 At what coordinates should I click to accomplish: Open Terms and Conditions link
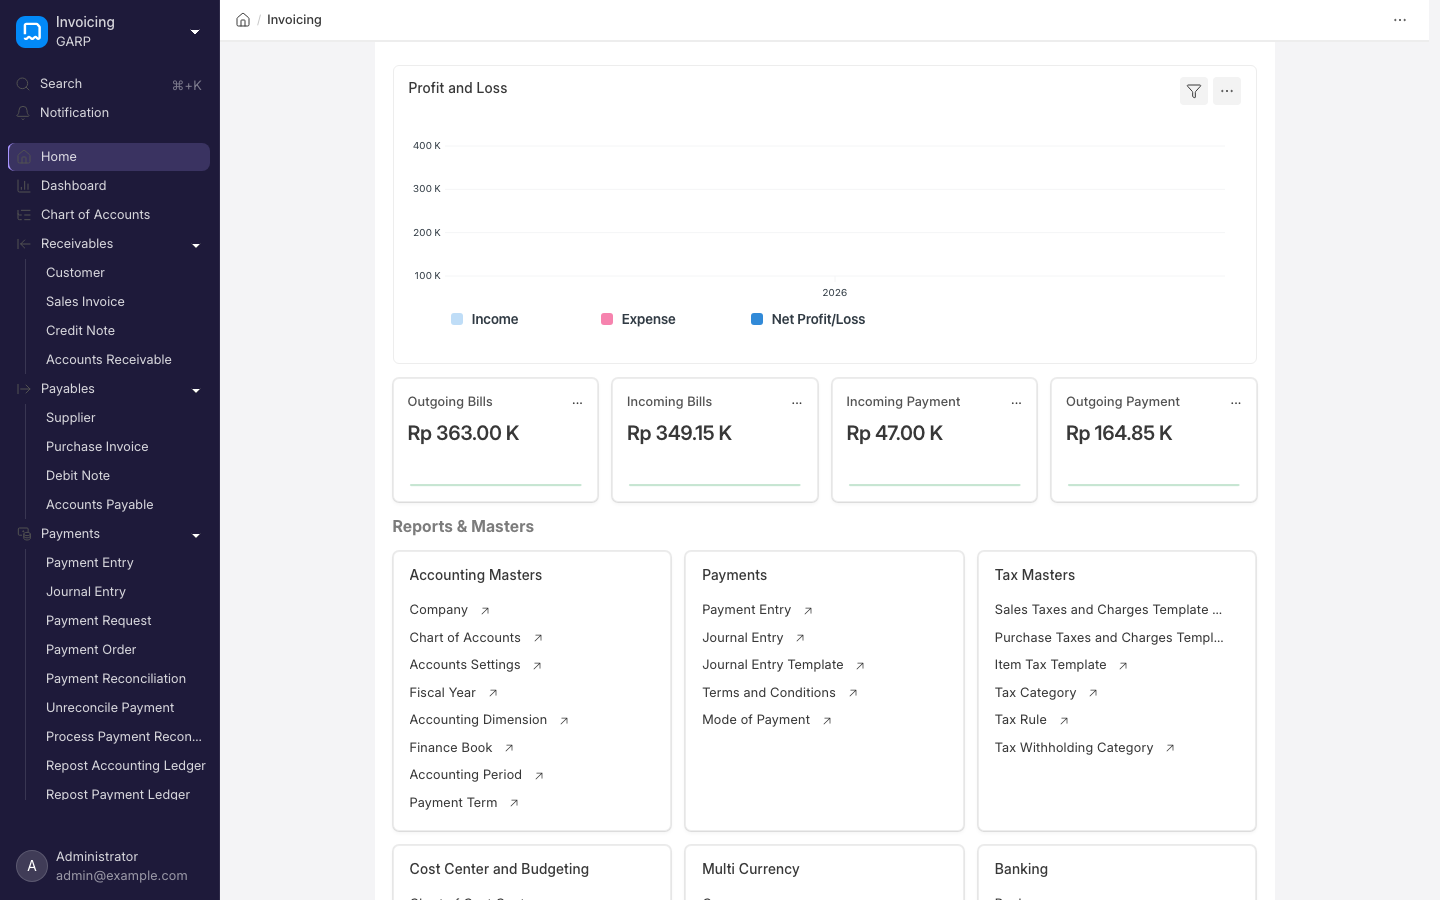769,693
